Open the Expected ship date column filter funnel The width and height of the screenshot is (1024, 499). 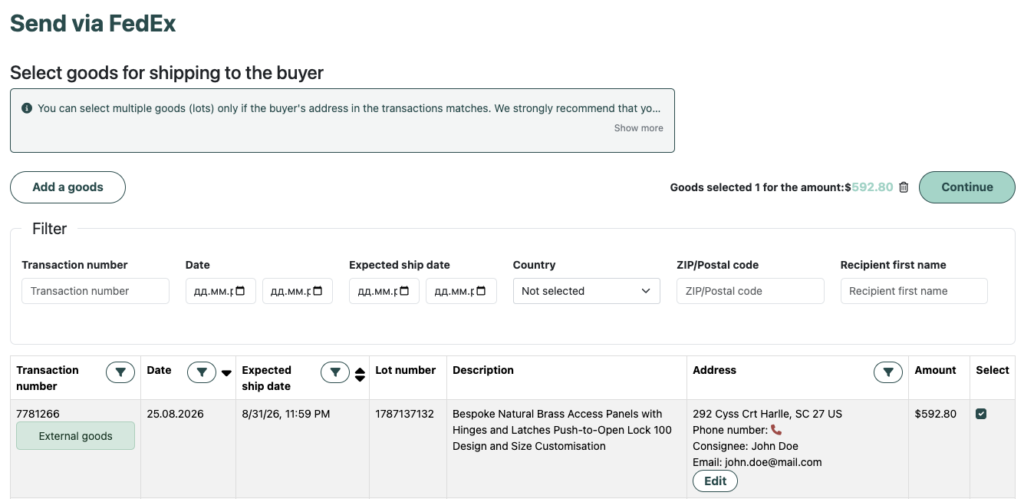point(335,372)
